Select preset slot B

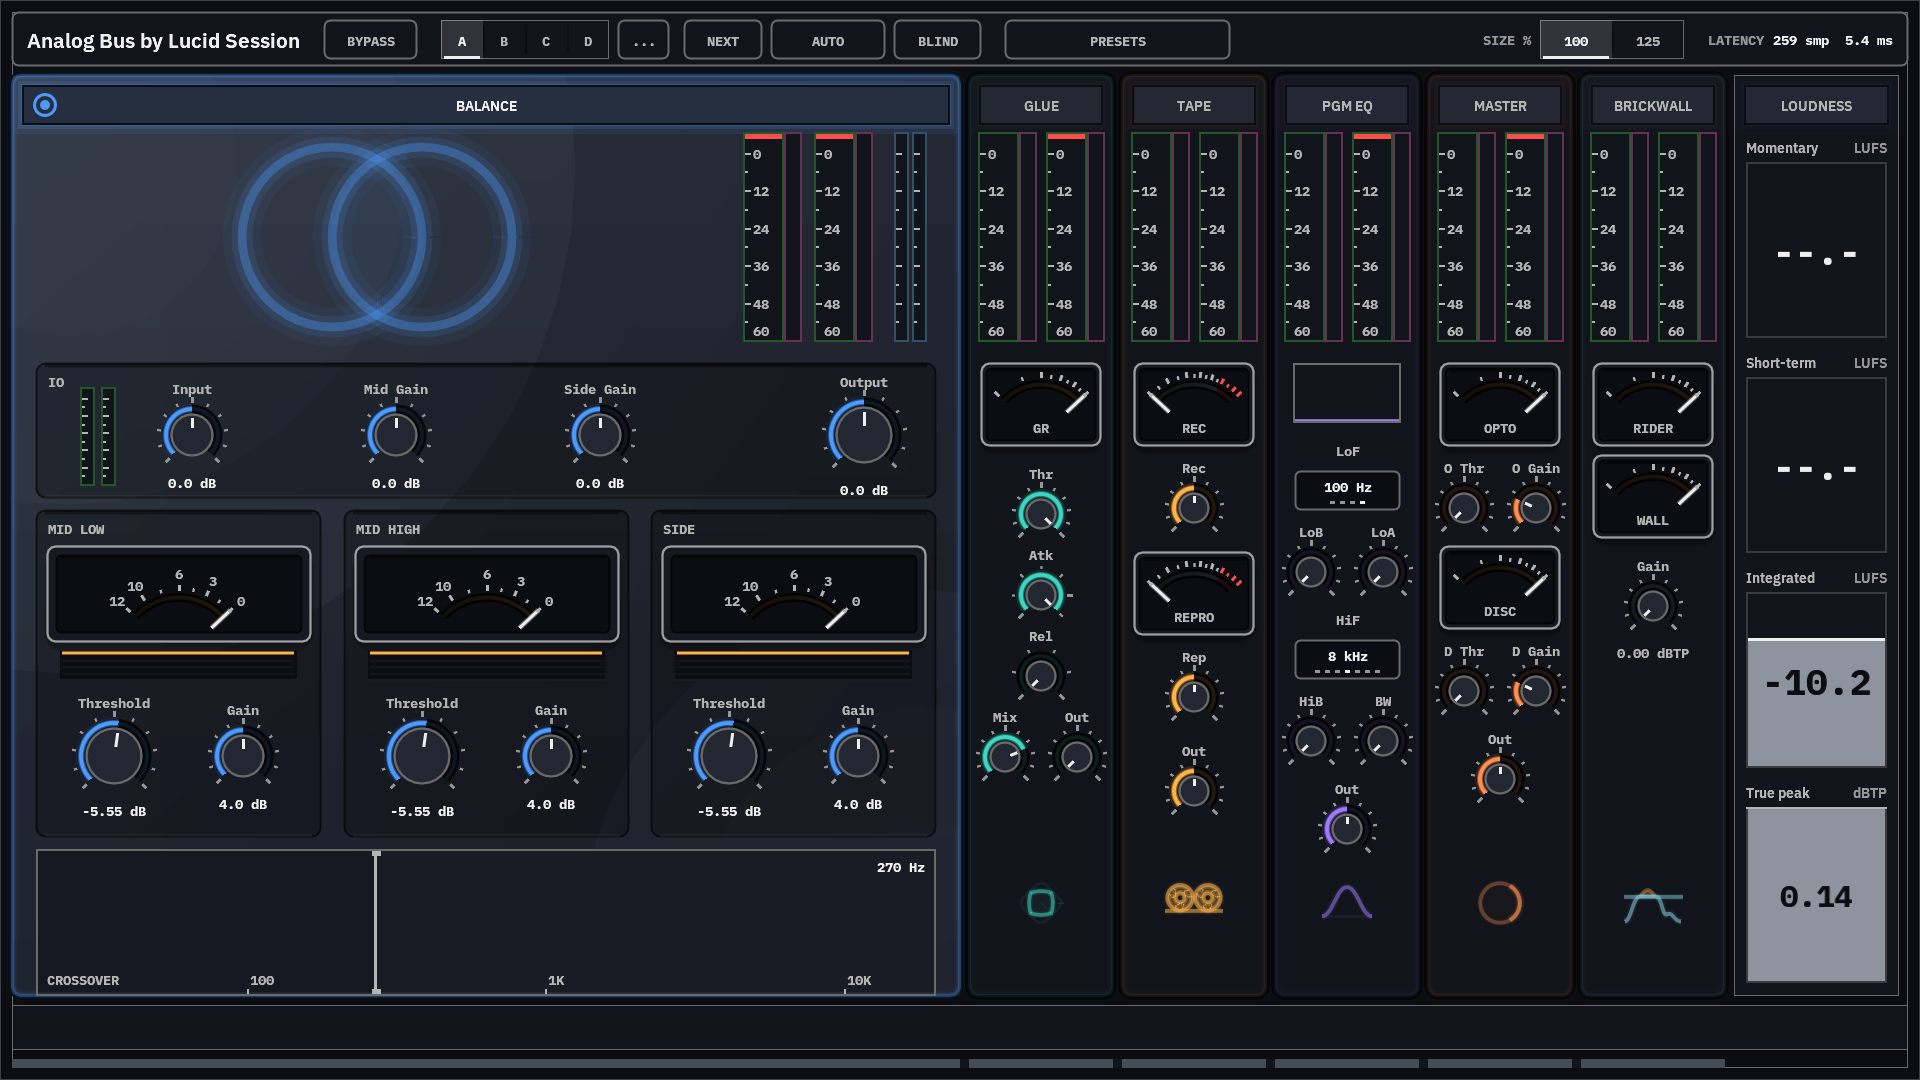point(504,41)
